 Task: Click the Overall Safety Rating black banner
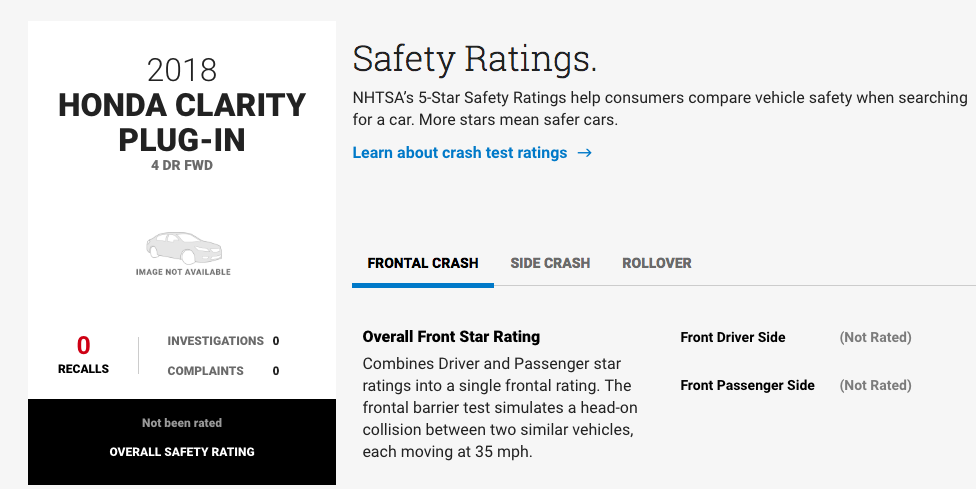182,452
